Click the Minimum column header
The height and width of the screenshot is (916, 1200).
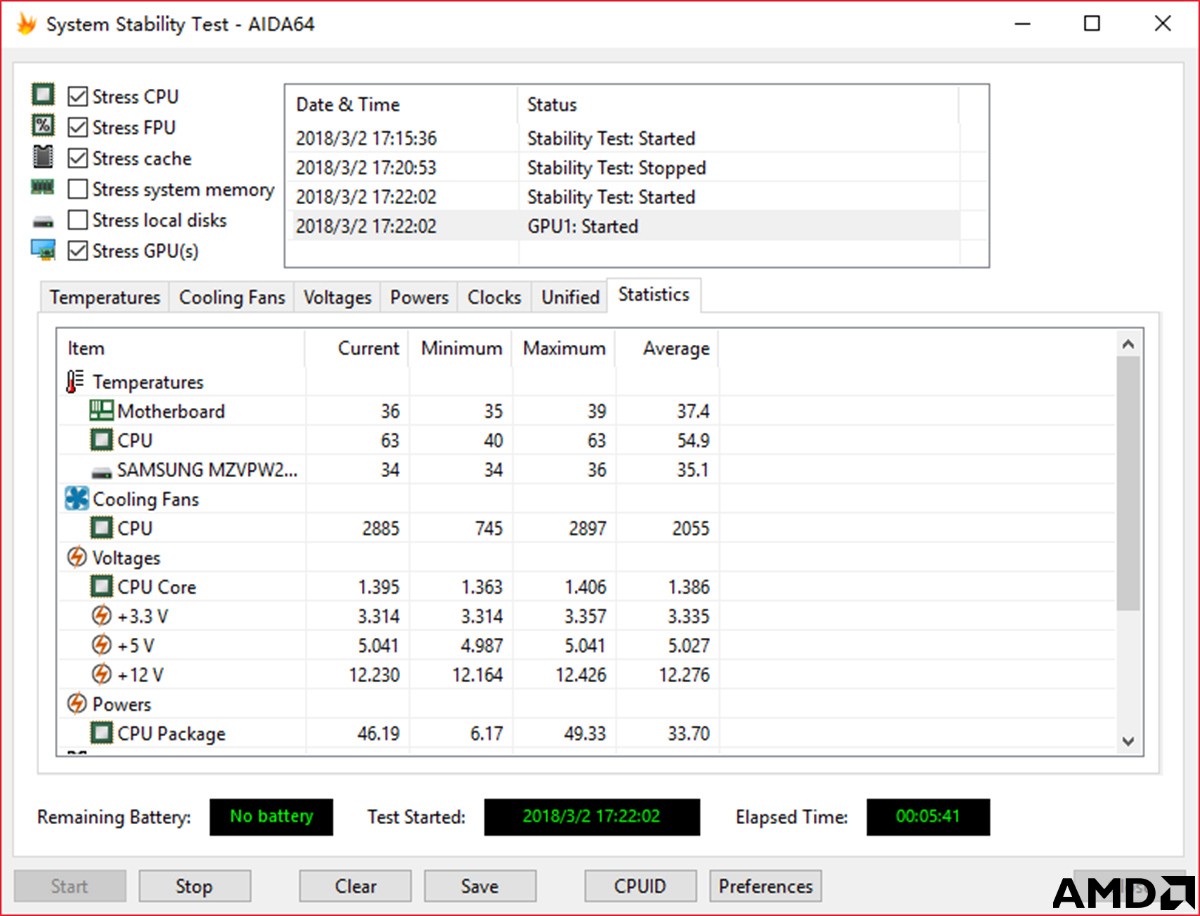tap(461, 348)
